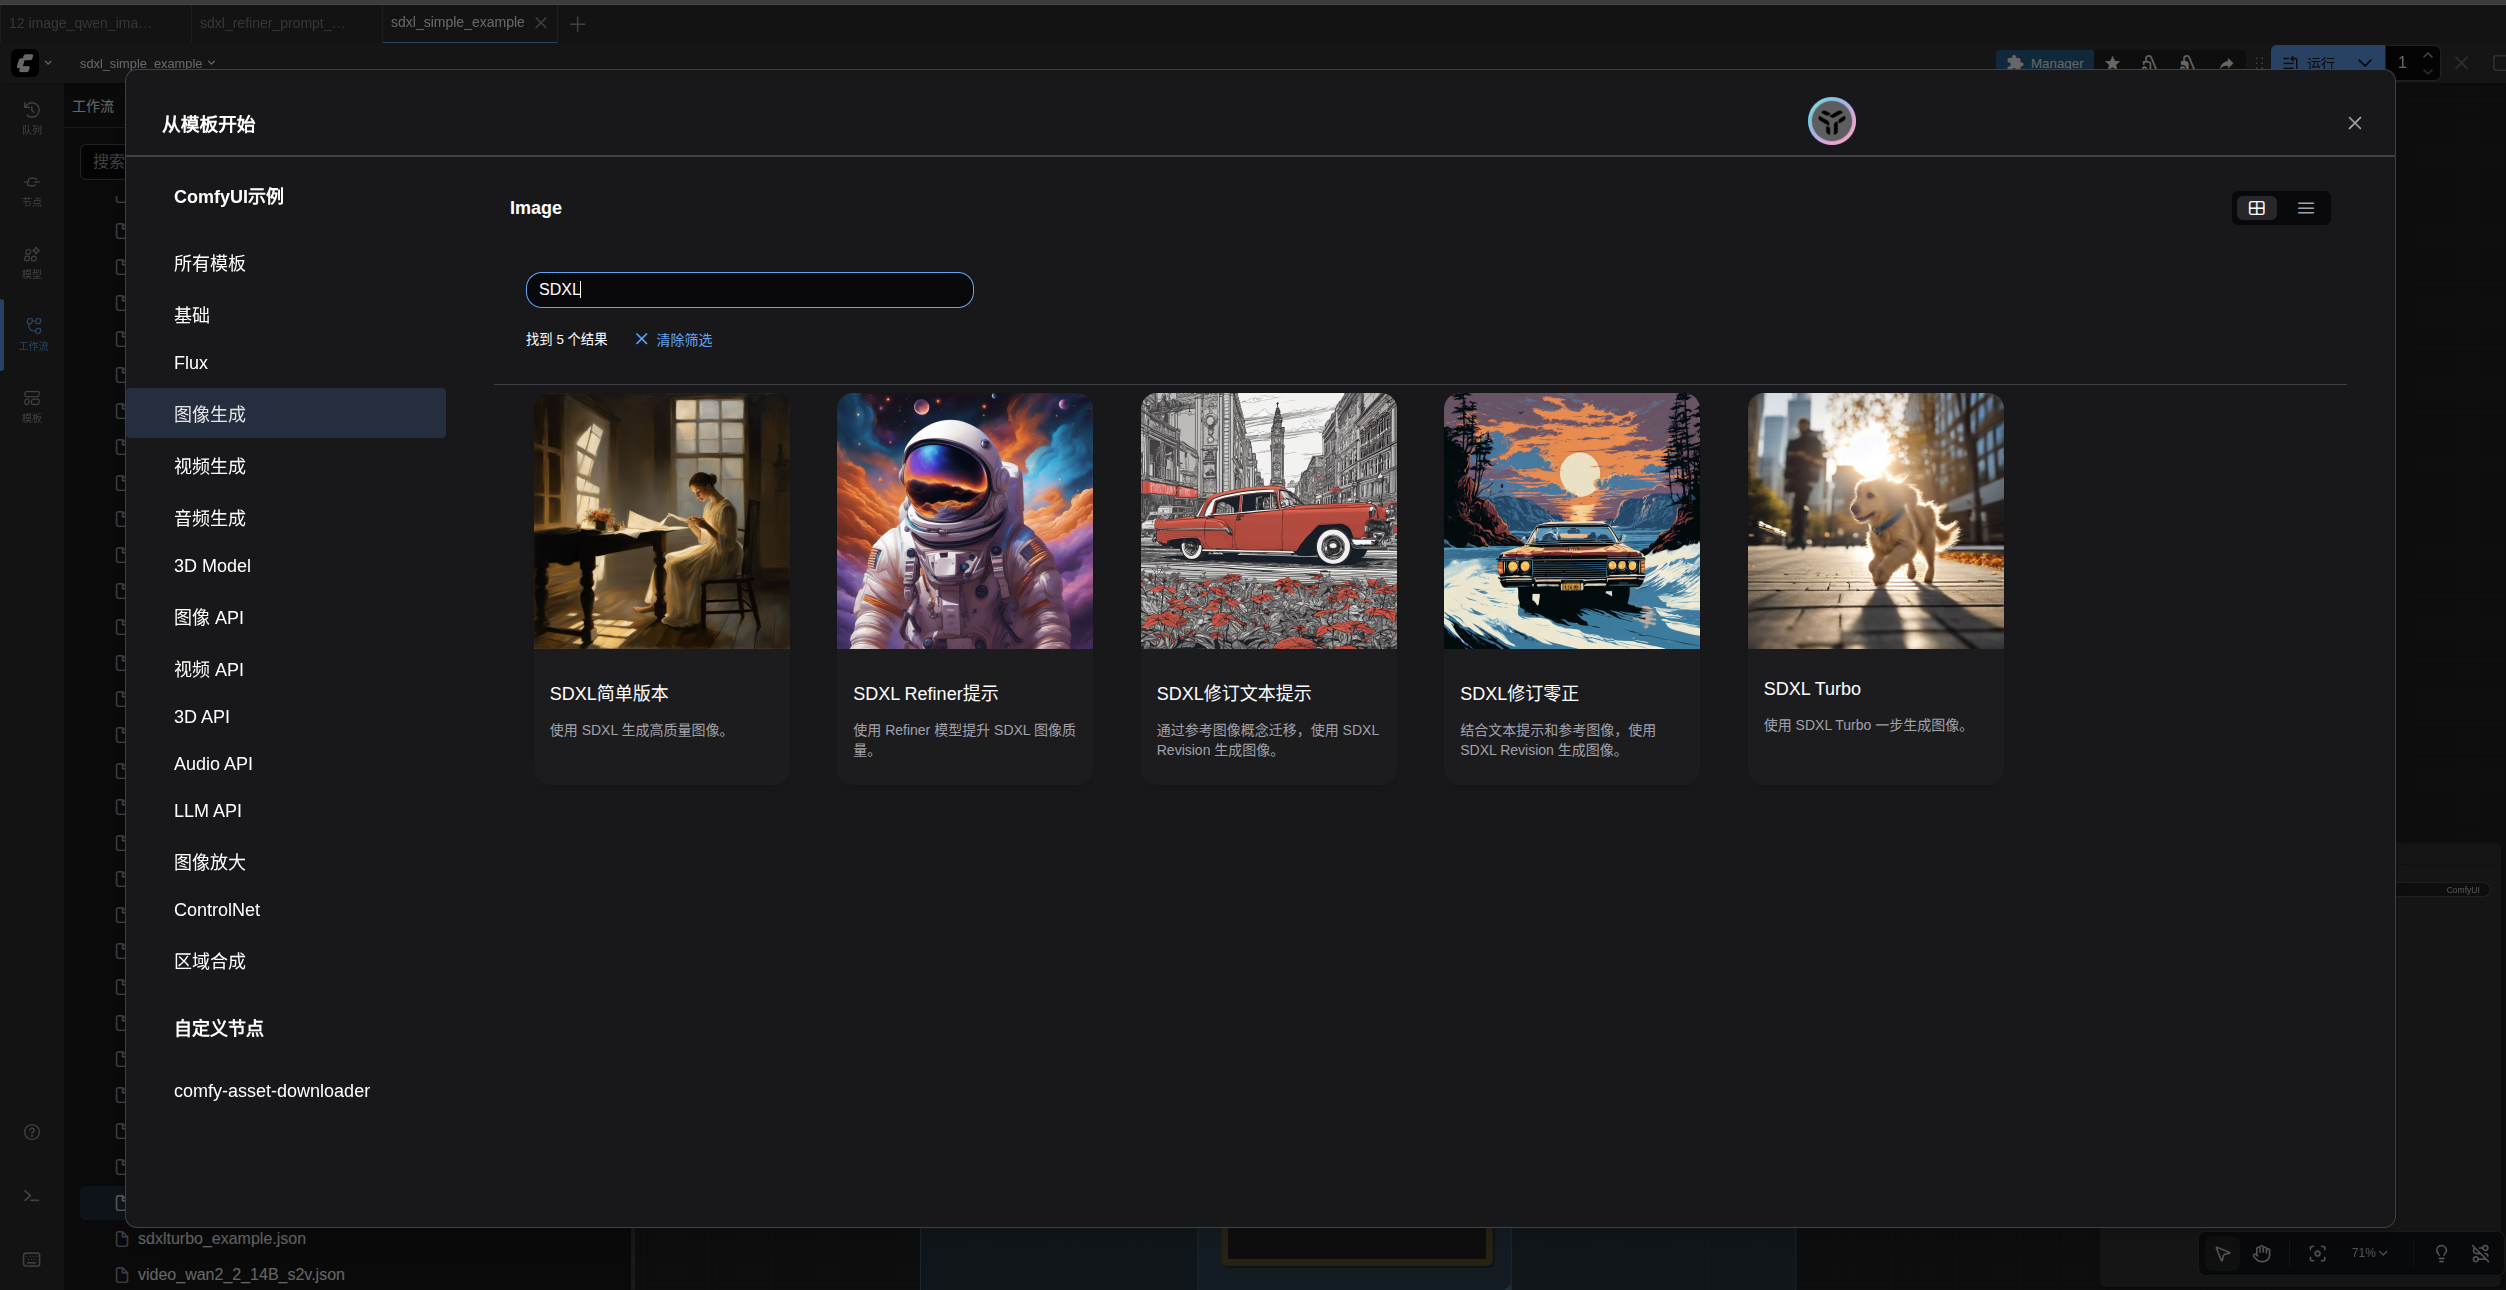Close the template dialog
The height and width of the screenshot is (1290, 2506).
coord(2355,123)
